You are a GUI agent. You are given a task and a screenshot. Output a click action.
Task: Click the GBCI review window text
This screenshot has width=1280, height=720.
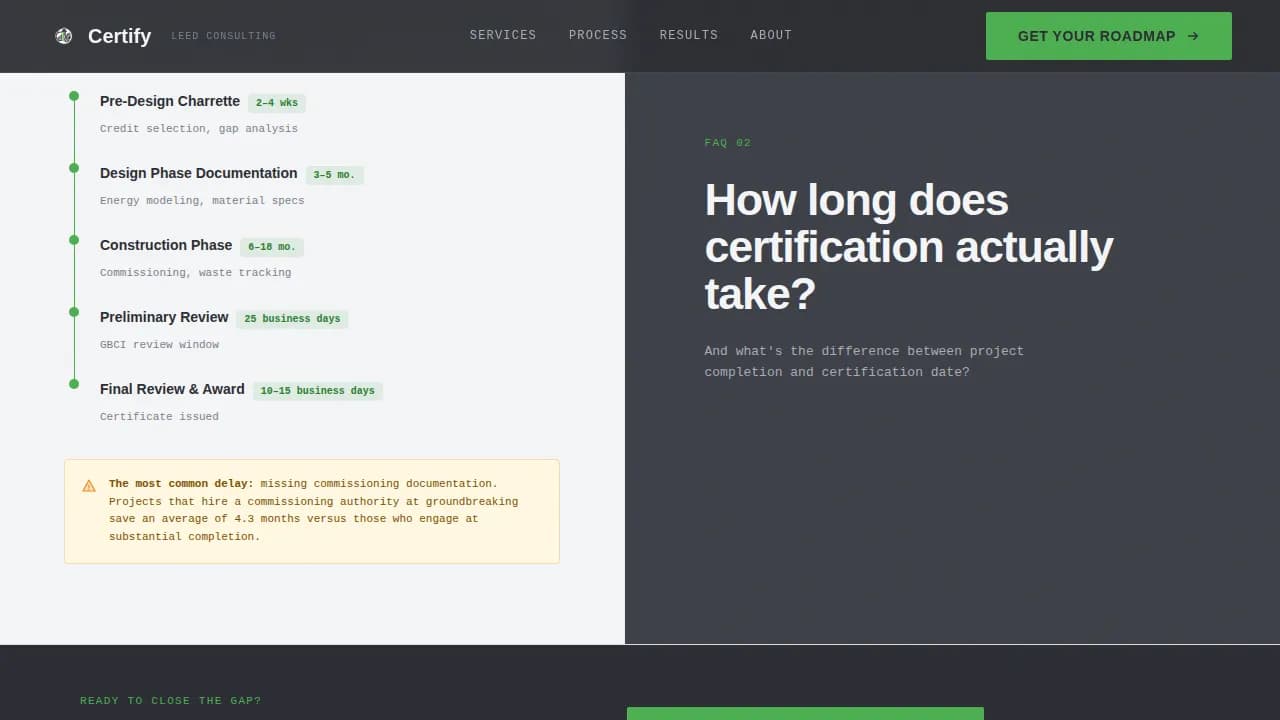pyautogui.click(x=160, y=344)
